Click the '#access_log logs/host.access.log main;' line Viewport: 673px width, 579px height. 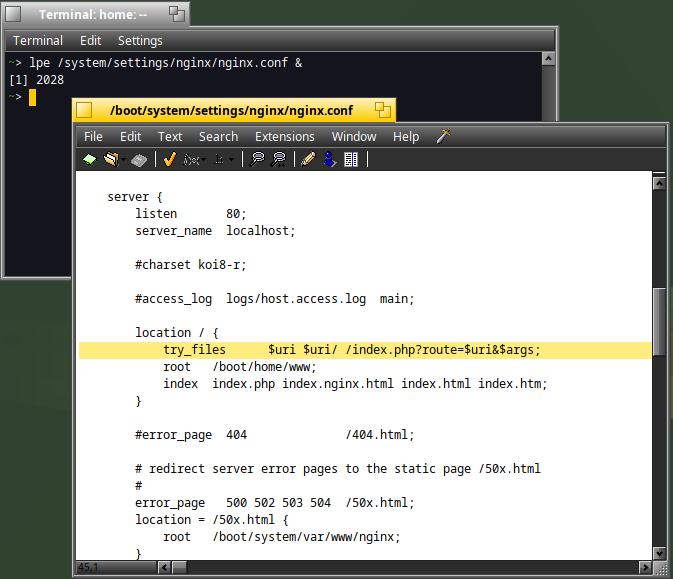[x=275, y=299]
